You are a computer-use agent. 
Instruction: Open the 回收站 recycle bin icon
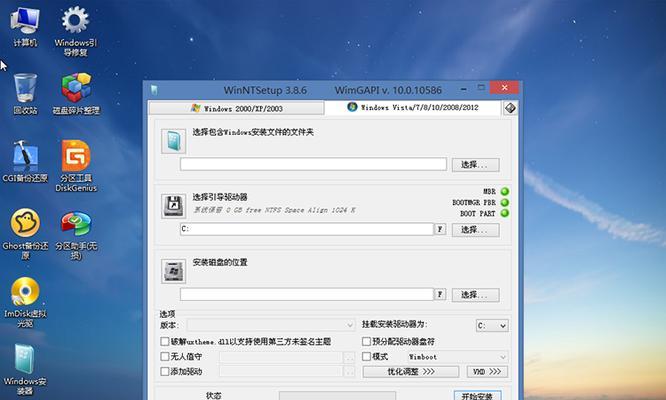(25, 93)
